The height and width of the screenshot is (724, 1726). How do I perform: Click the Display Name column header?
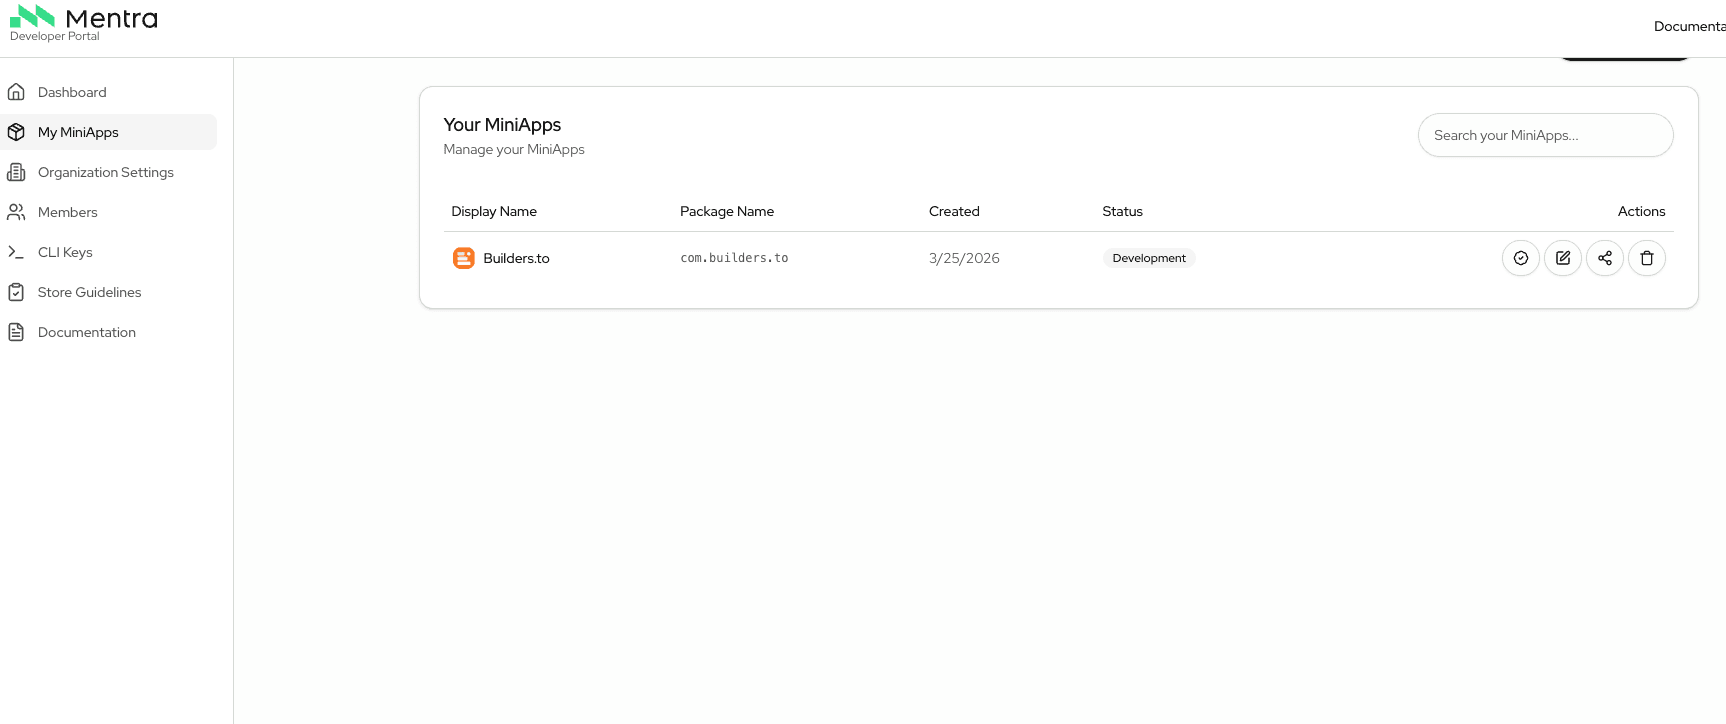coord(494,211)
